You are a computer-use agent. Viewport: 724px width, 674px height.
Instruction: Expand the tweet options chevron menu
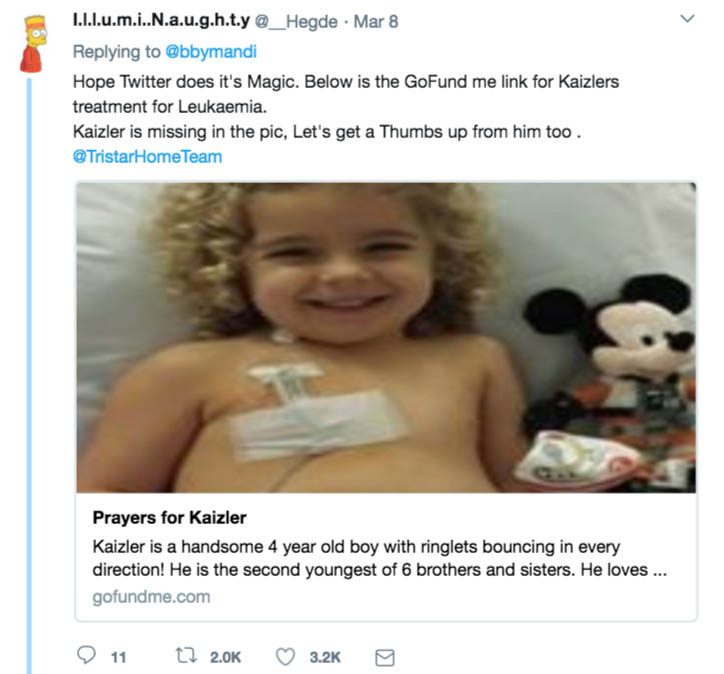(687, 19)
